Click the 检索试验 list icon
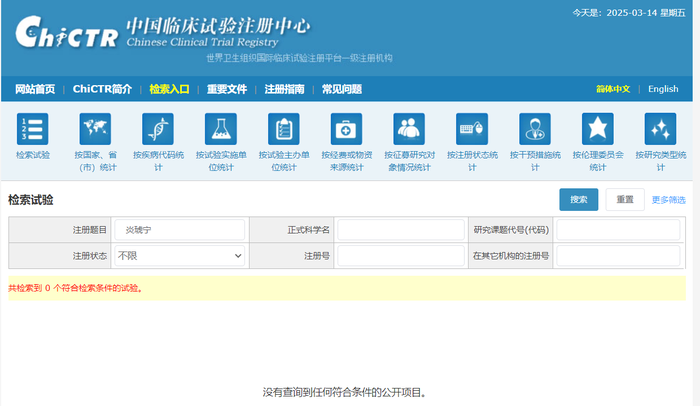700x406 pixels. [x=32, y=129]
